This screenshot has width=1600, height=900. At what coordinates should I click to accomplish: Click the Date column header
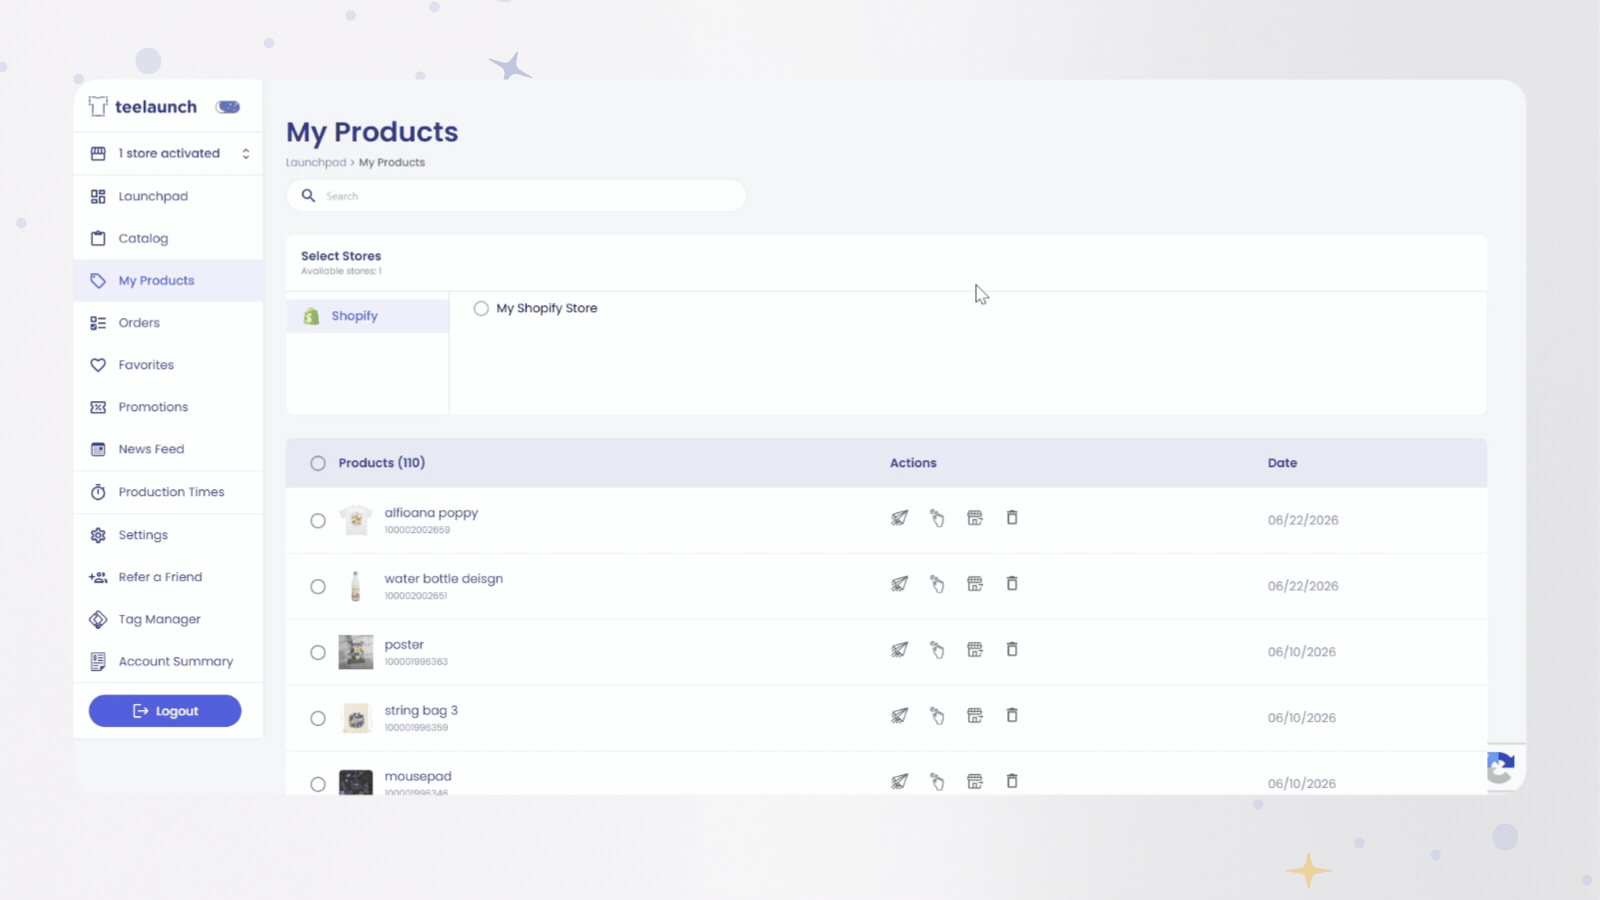pos(1282,463)
